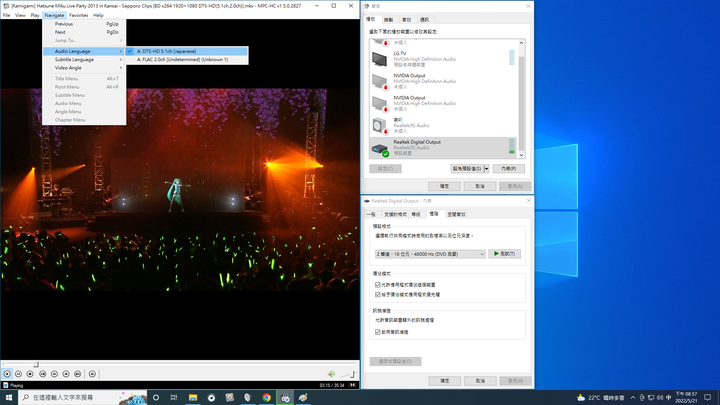Open the Windows Start menu
The image size is (720, 405).
8,398
